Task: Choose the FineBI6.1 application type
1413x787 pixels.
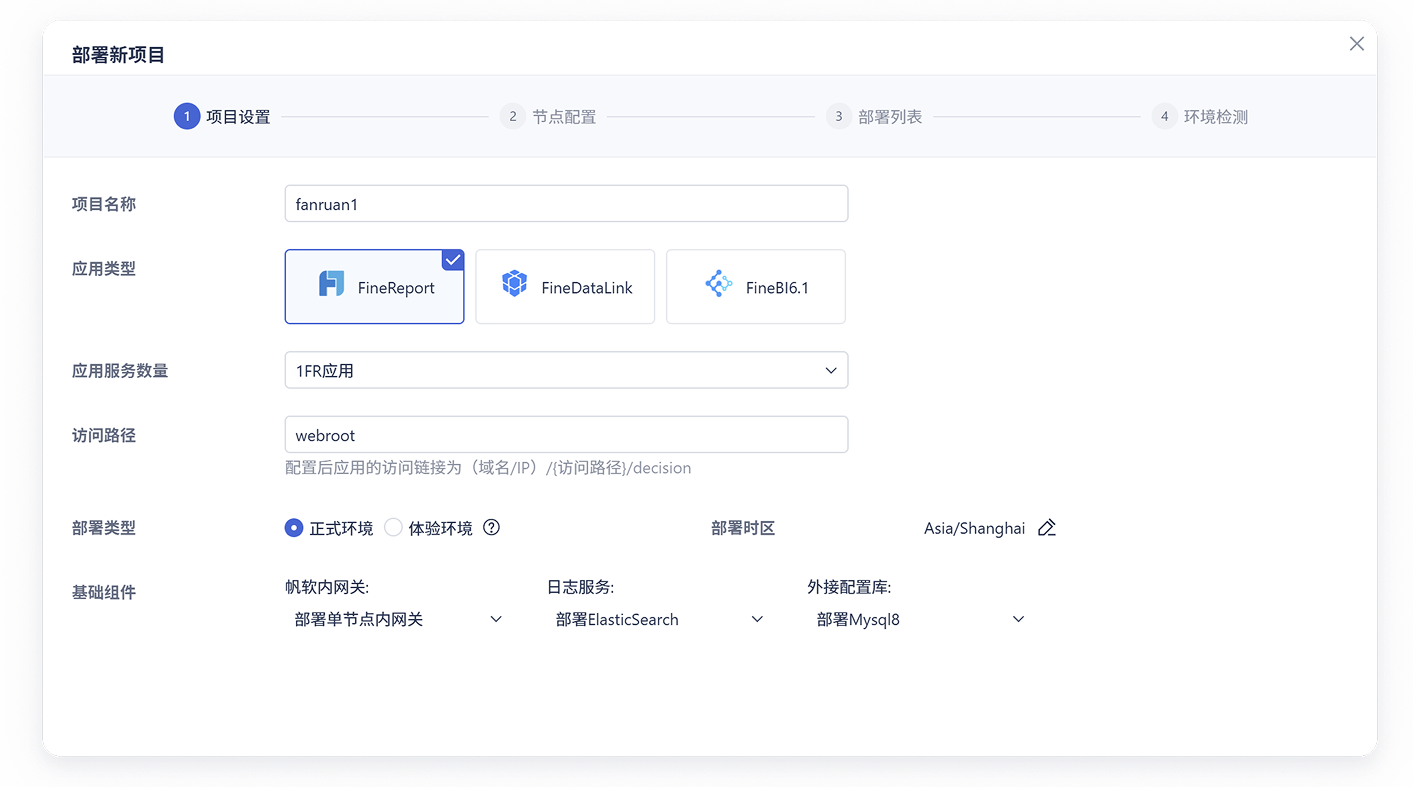Action: [x=756, y=287]
